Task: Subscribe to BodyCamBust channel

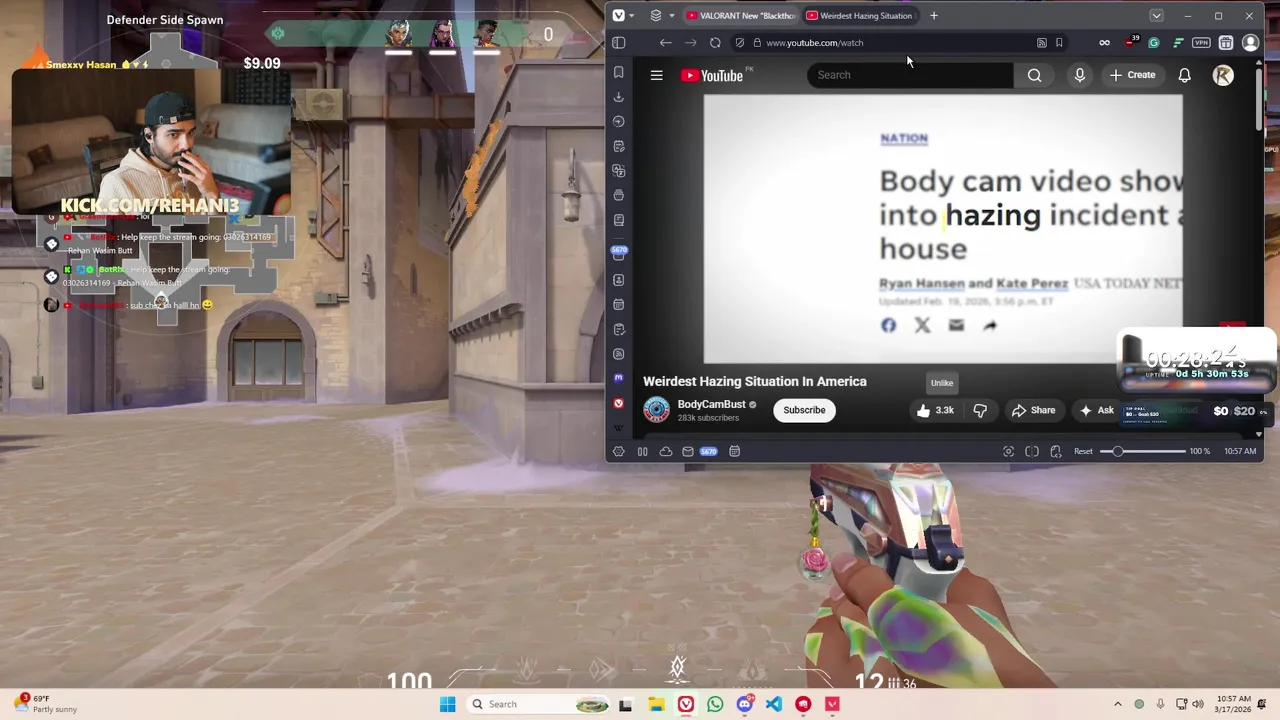Action: 804,410
